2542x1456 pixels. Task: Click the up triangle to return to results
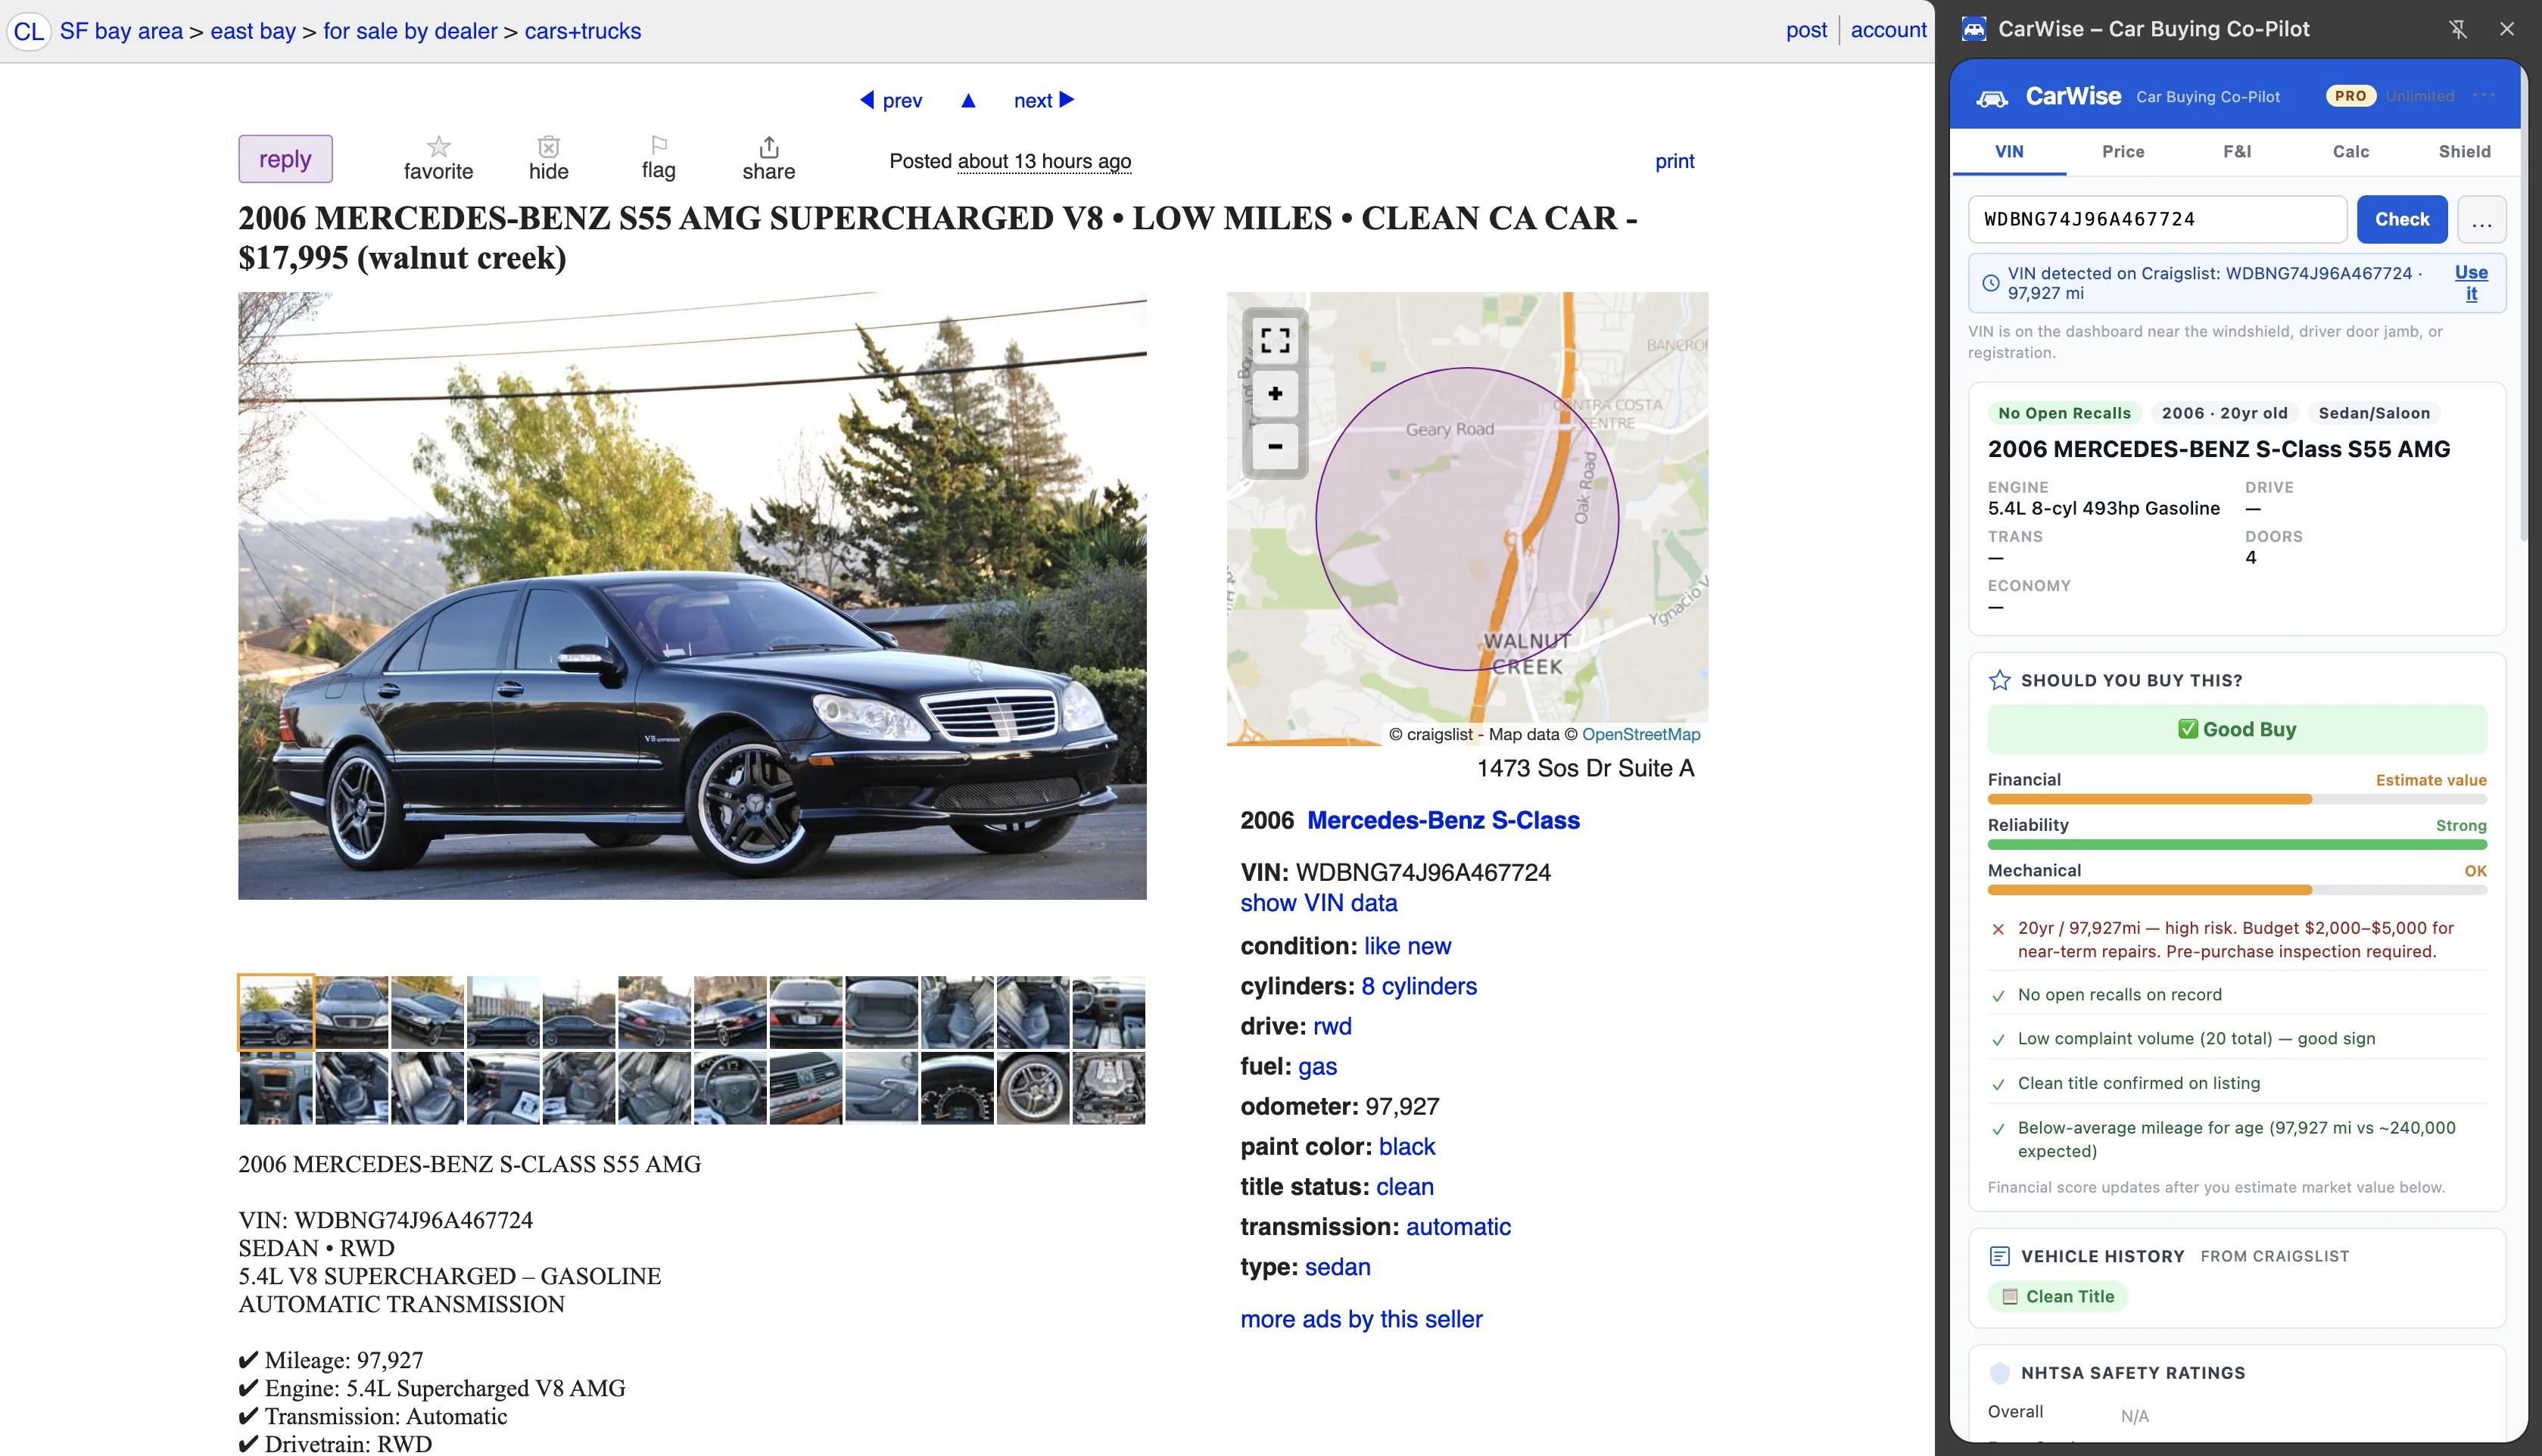968,100
